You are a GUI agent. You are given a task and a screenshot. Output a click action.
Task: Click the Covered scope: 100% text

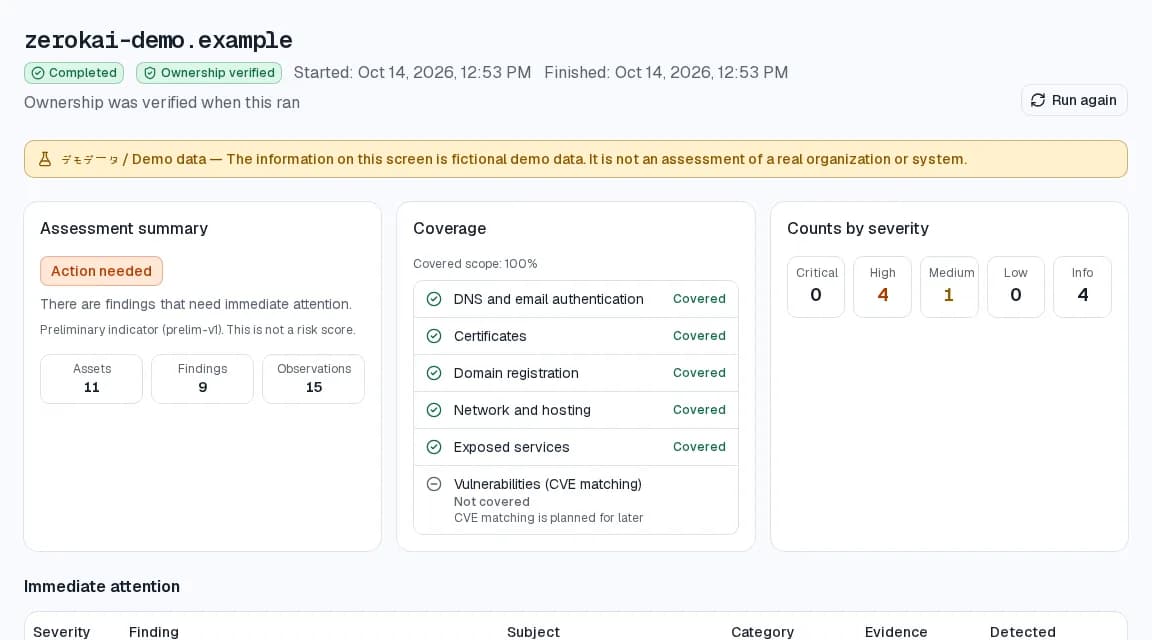pos(475,264)
